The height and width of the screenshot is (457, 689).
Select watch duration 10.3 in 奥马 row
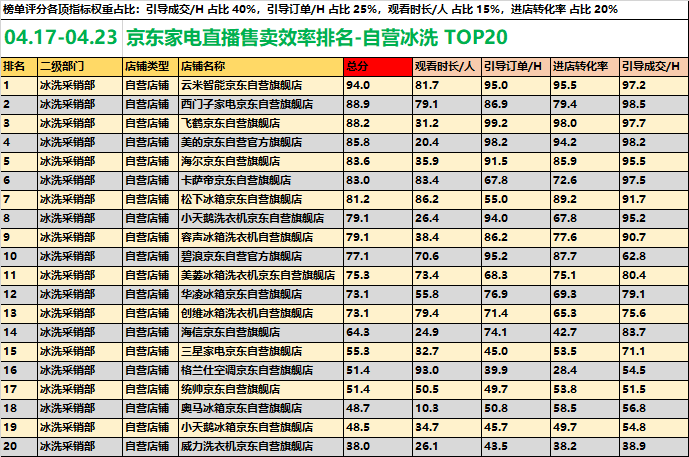click(x=447, y=408)
